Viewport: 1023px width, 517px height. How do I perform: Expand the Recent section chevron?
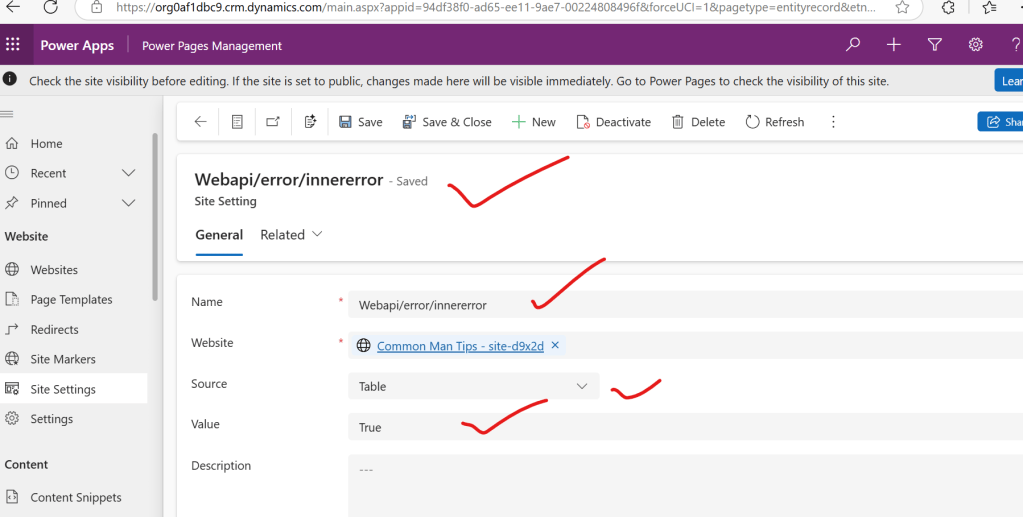point(128,173)
